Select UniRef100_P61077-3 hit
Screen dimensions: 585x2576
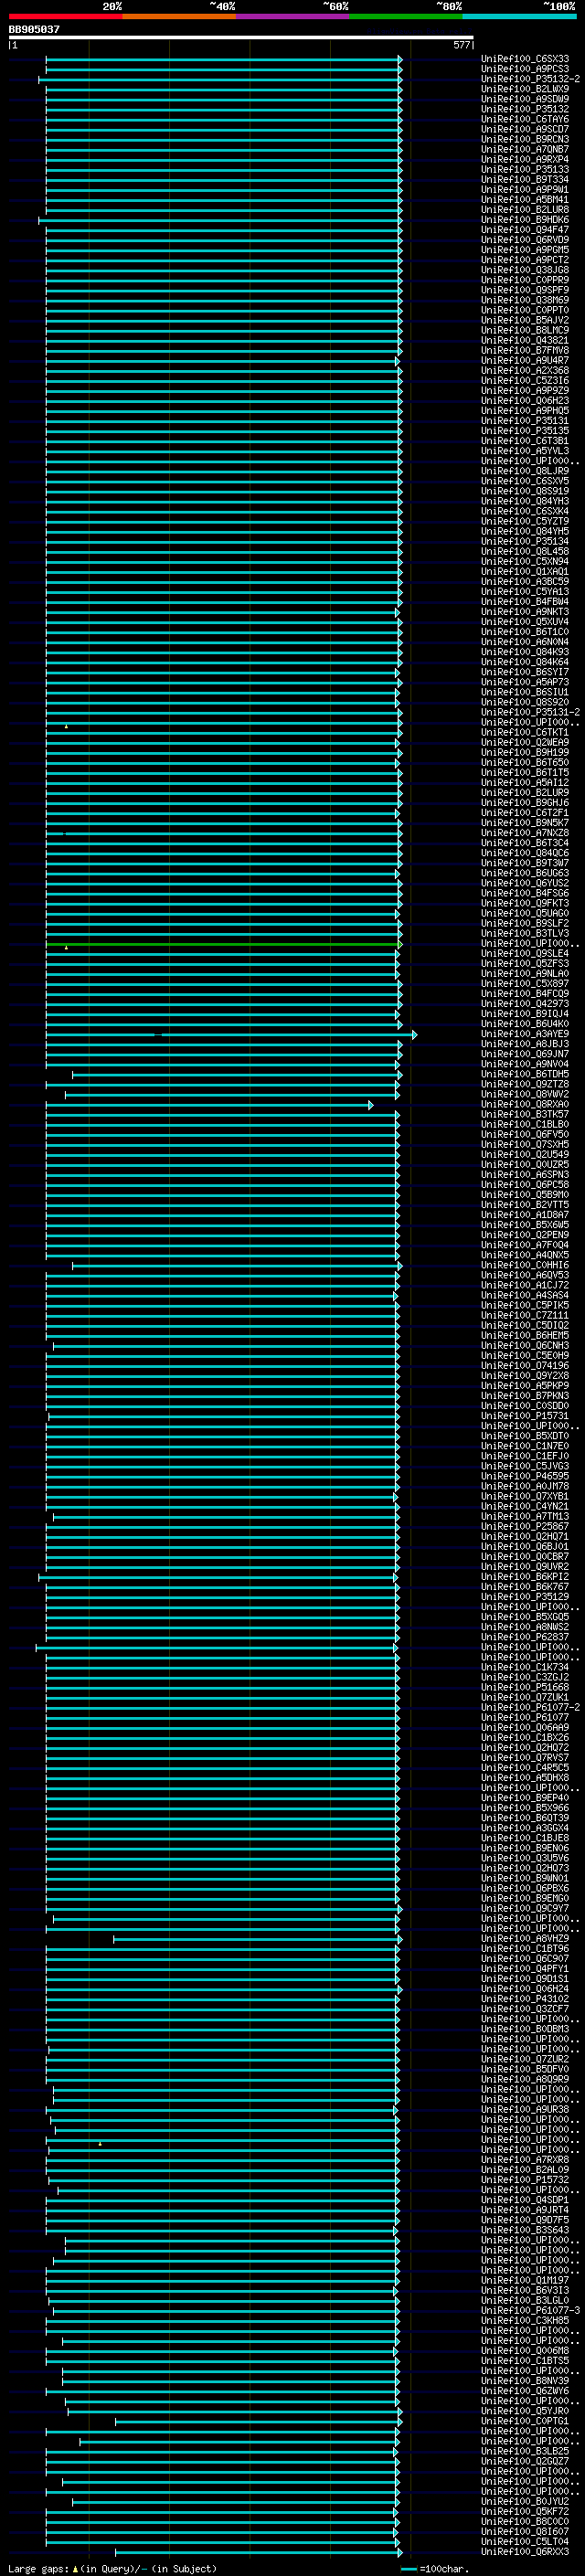(530, 2310)
